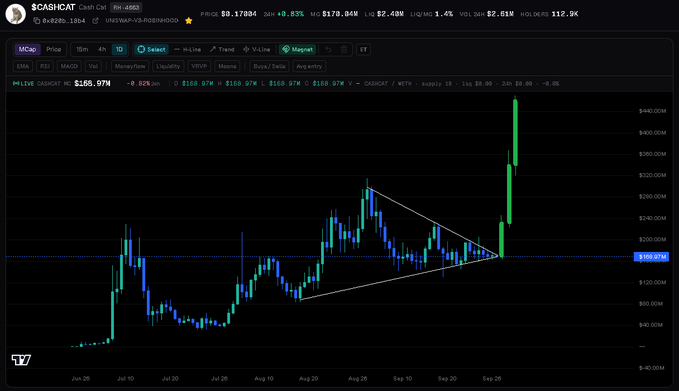Screen dimensions: 679x391
Task: Click the Aug 20 date axis label
Action: [x=308, y=378]
